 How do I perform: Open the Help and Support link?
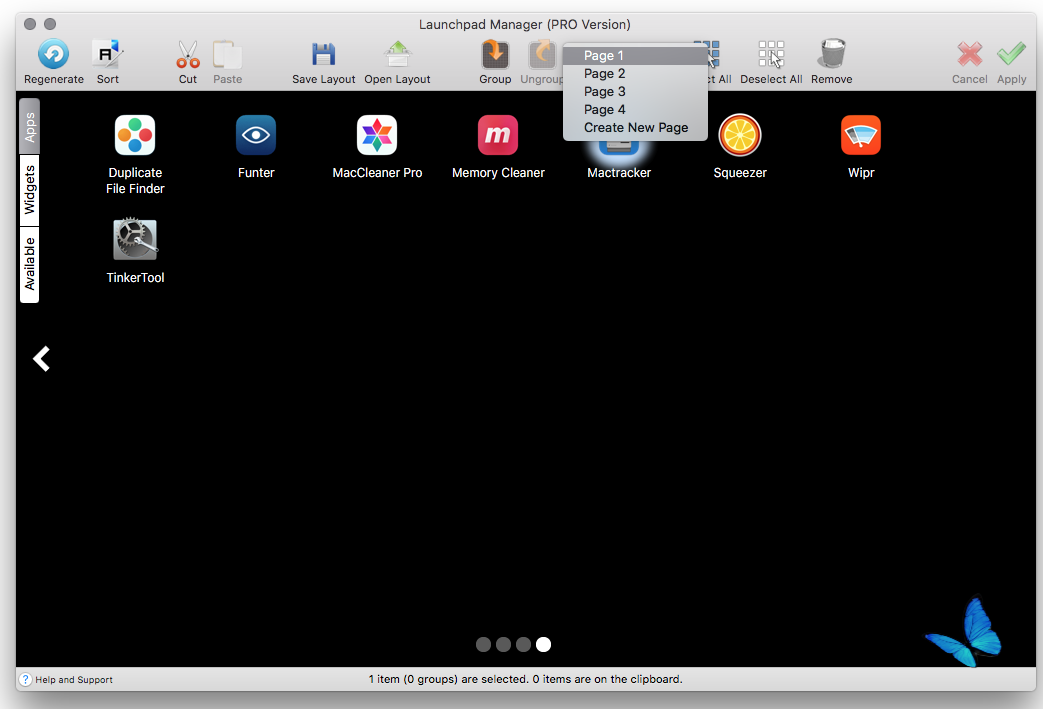(x=74, y=680)
